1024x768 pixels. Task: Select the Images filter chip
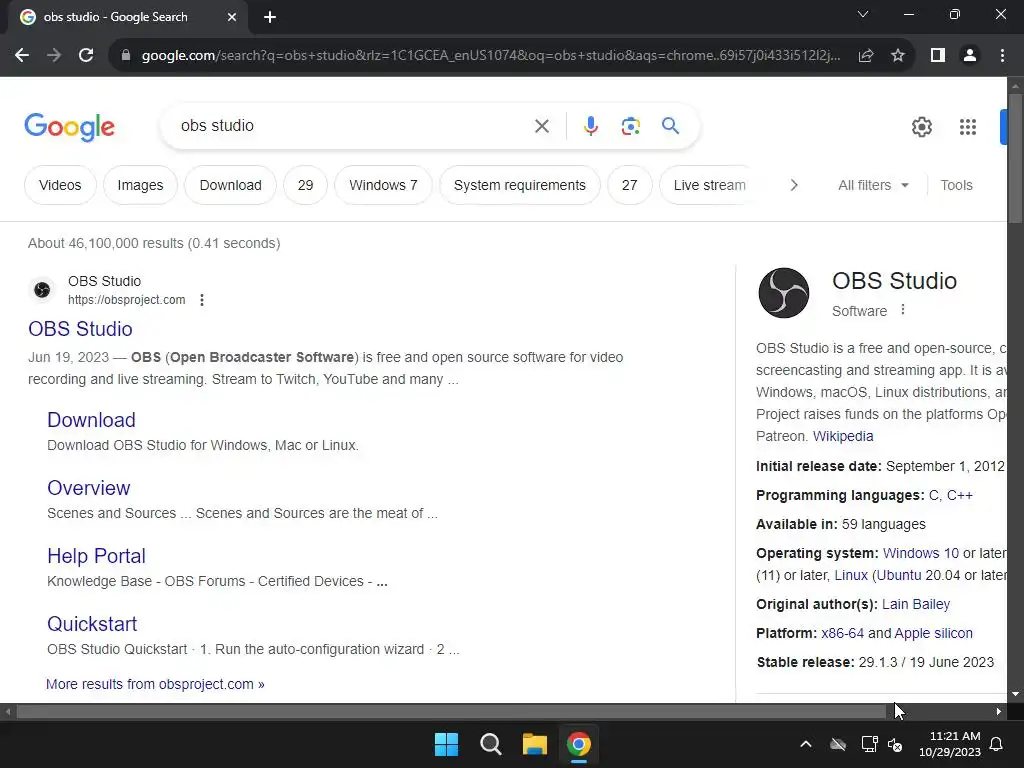coord(140,185)
